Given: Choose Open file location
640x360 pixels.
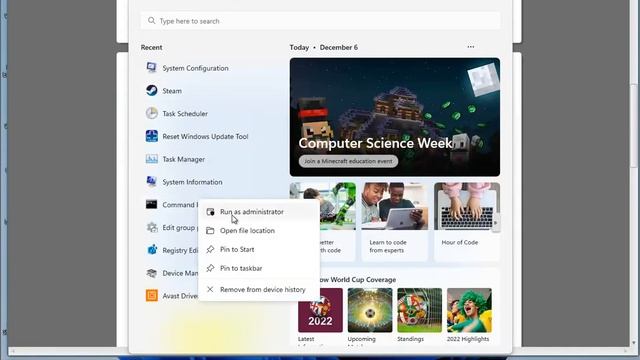Looking at the screenshot, I should (258, 231).
